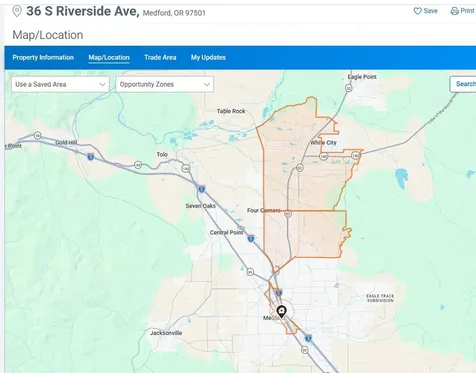
Task: Click the route 62 shield at Four Corners
Action: point(288,214)
